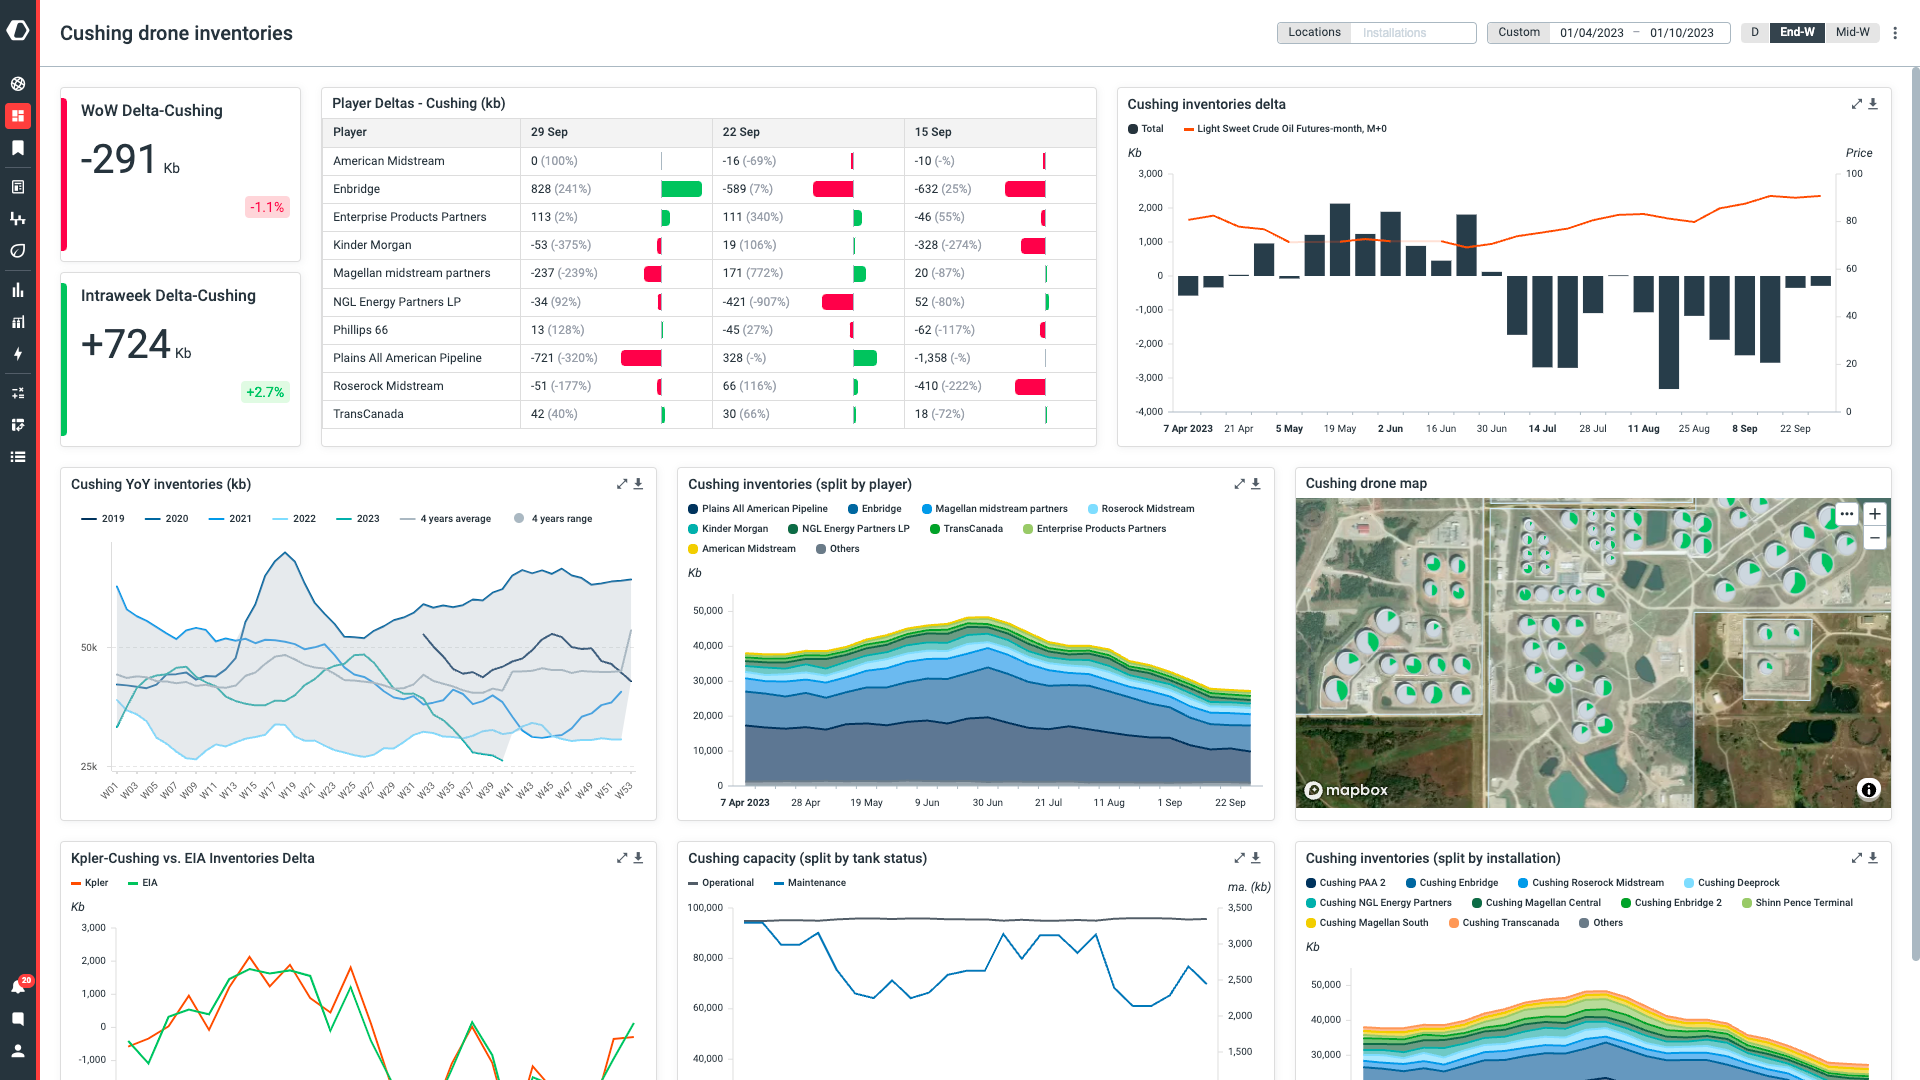Select the bar chart analytics icon in sidebar

[18, 289]
